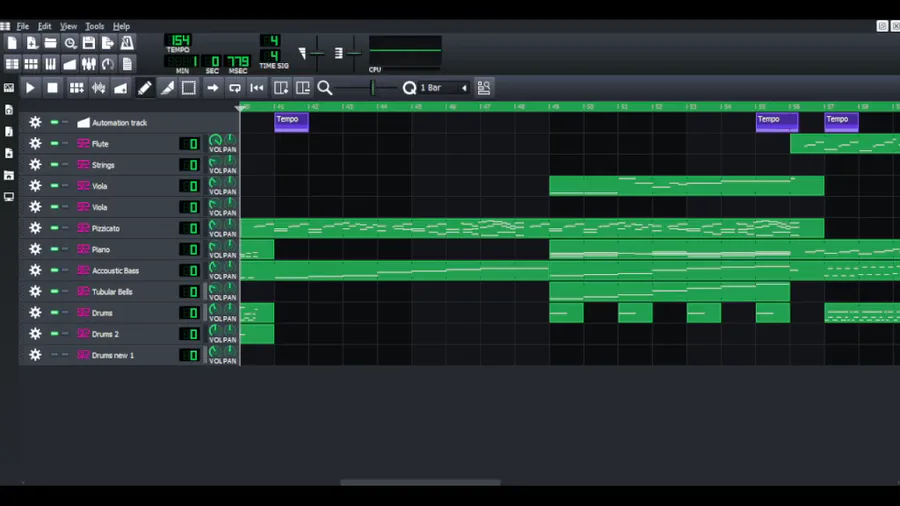Select the Draw mode pencil
Image resolution: width=900 pixels, height=506 pixels.
(145, 88)
